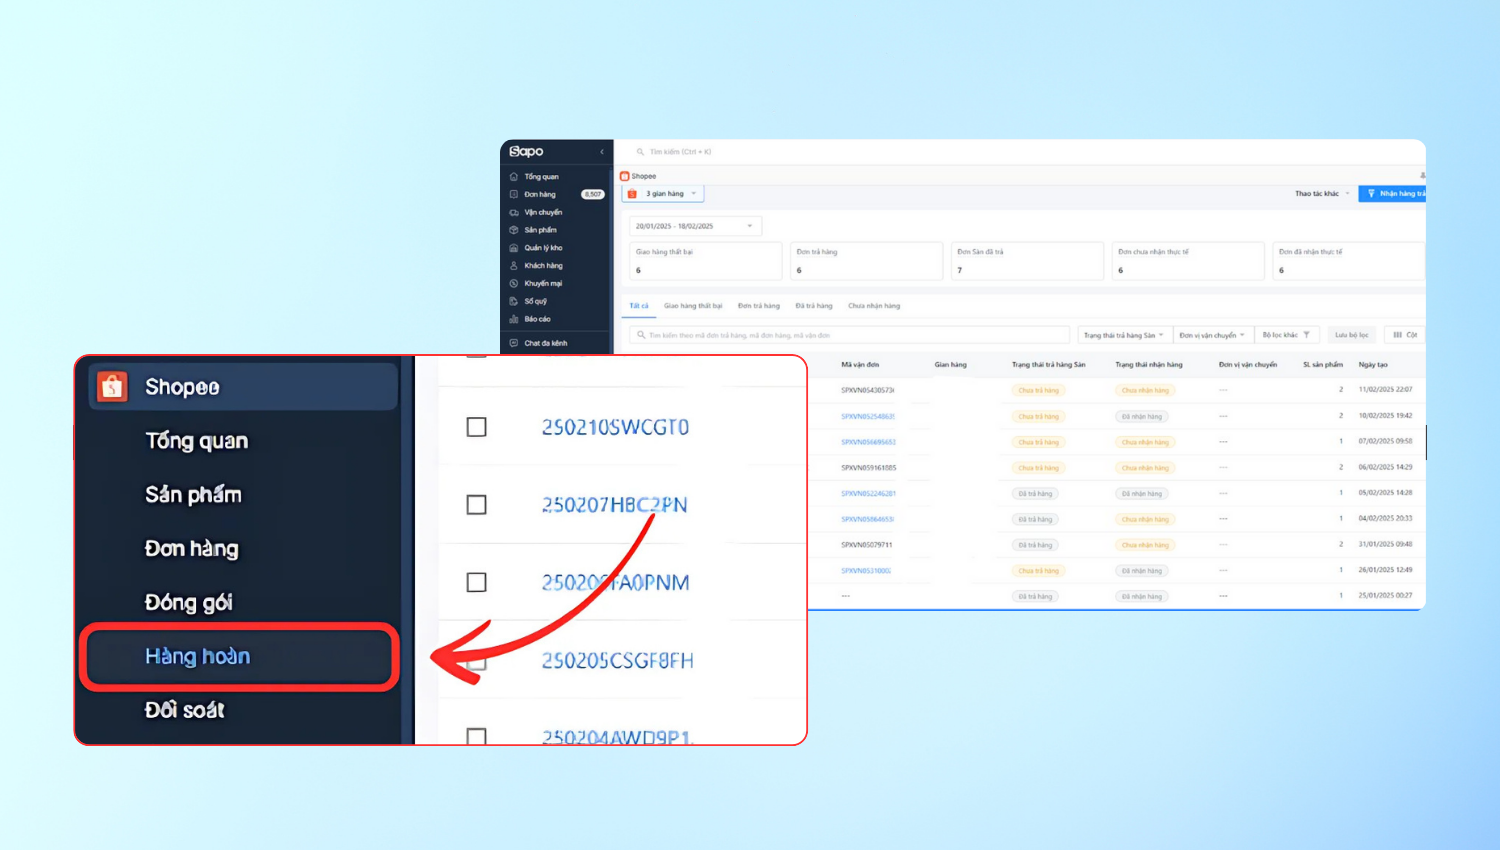The image size is (1500, 850).
Task: Click the Khuyến mại icon
Action: pos(514,284)
